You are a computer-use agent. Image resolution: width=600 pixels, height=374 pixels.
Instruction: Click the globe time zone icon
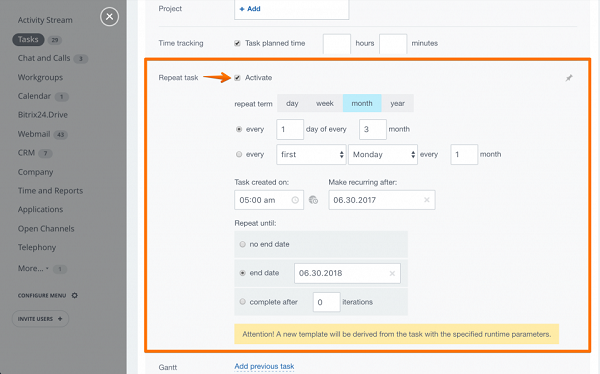click(x=313, y=200)
